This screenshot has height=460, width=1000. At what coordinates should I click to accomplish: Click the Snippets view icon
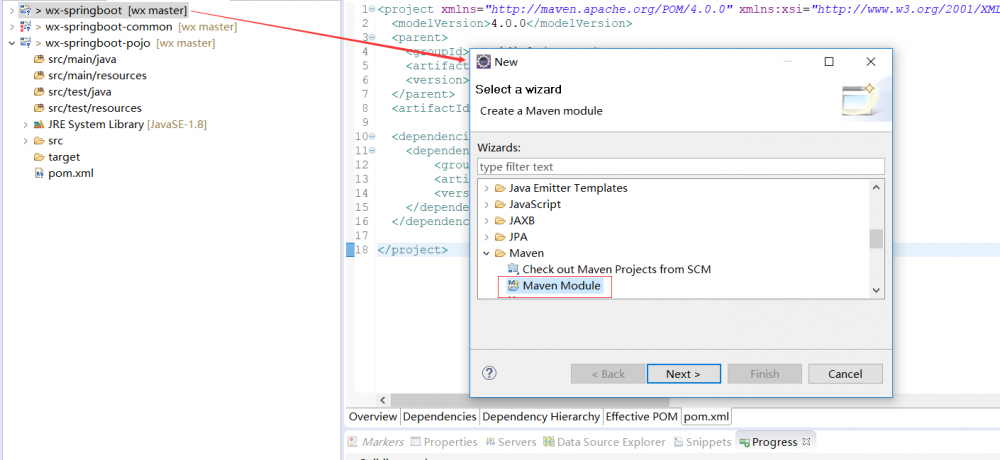click(x=679, y=441)
